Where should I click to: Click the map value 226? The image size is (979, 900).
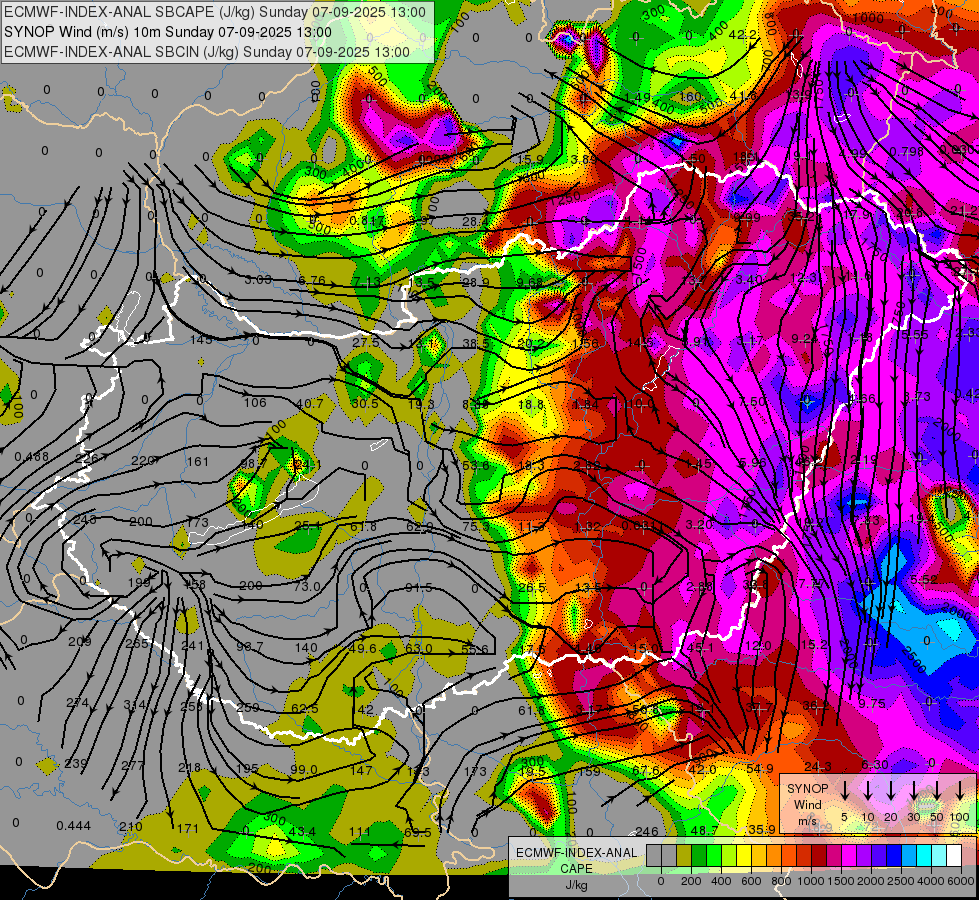(87, 458)
